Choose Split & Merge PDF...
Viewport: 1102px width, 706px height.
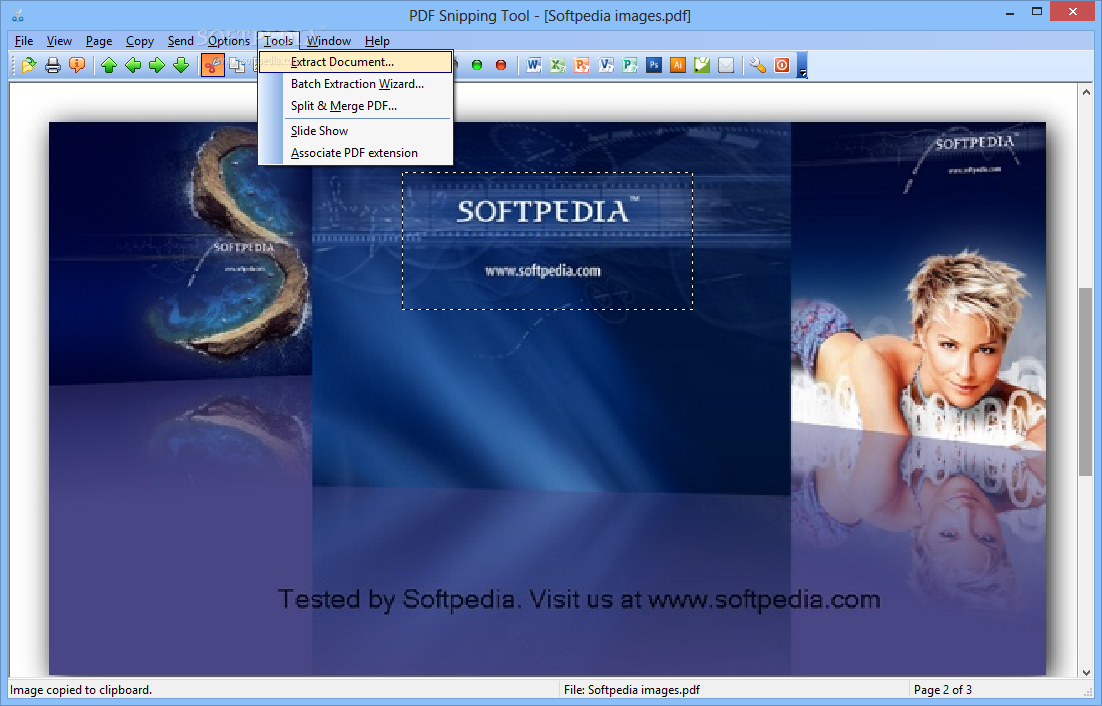point(356,106)
